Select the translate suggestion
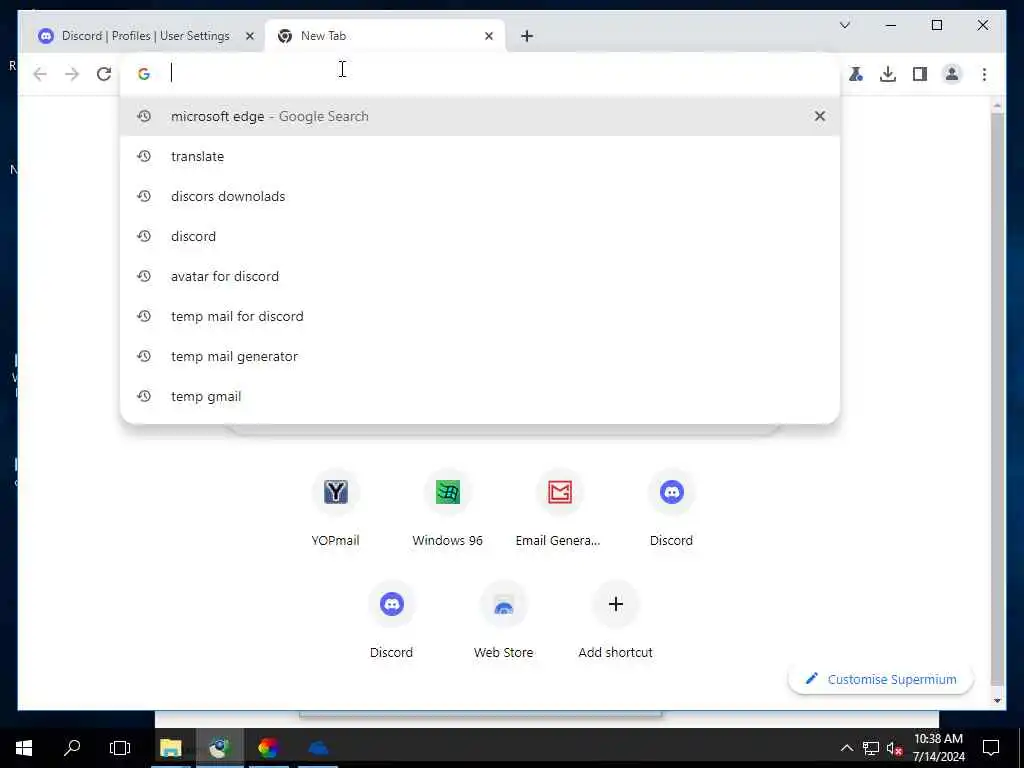Viewport: 1024px width, 768px height. 480,156
